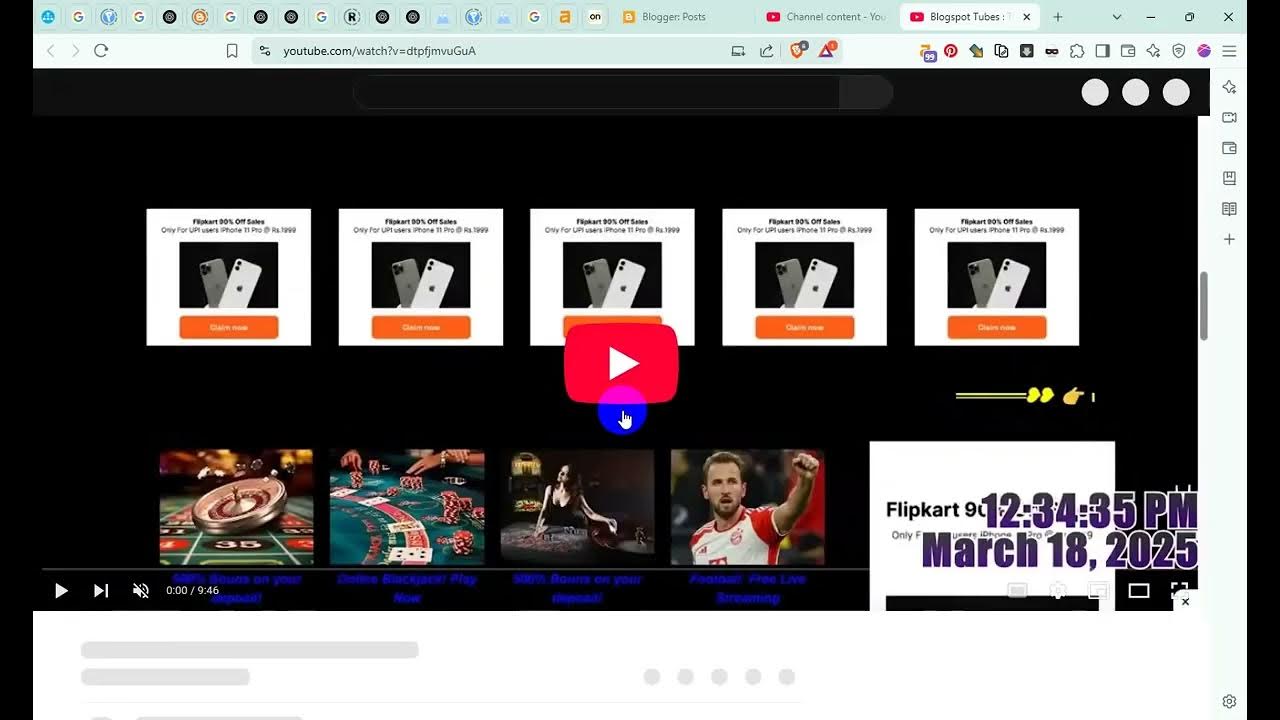Image resolution: width=1280 pixels, height=720 pixels.
Task: Open Brave Shields in the address bar
Action: (797, 50)
